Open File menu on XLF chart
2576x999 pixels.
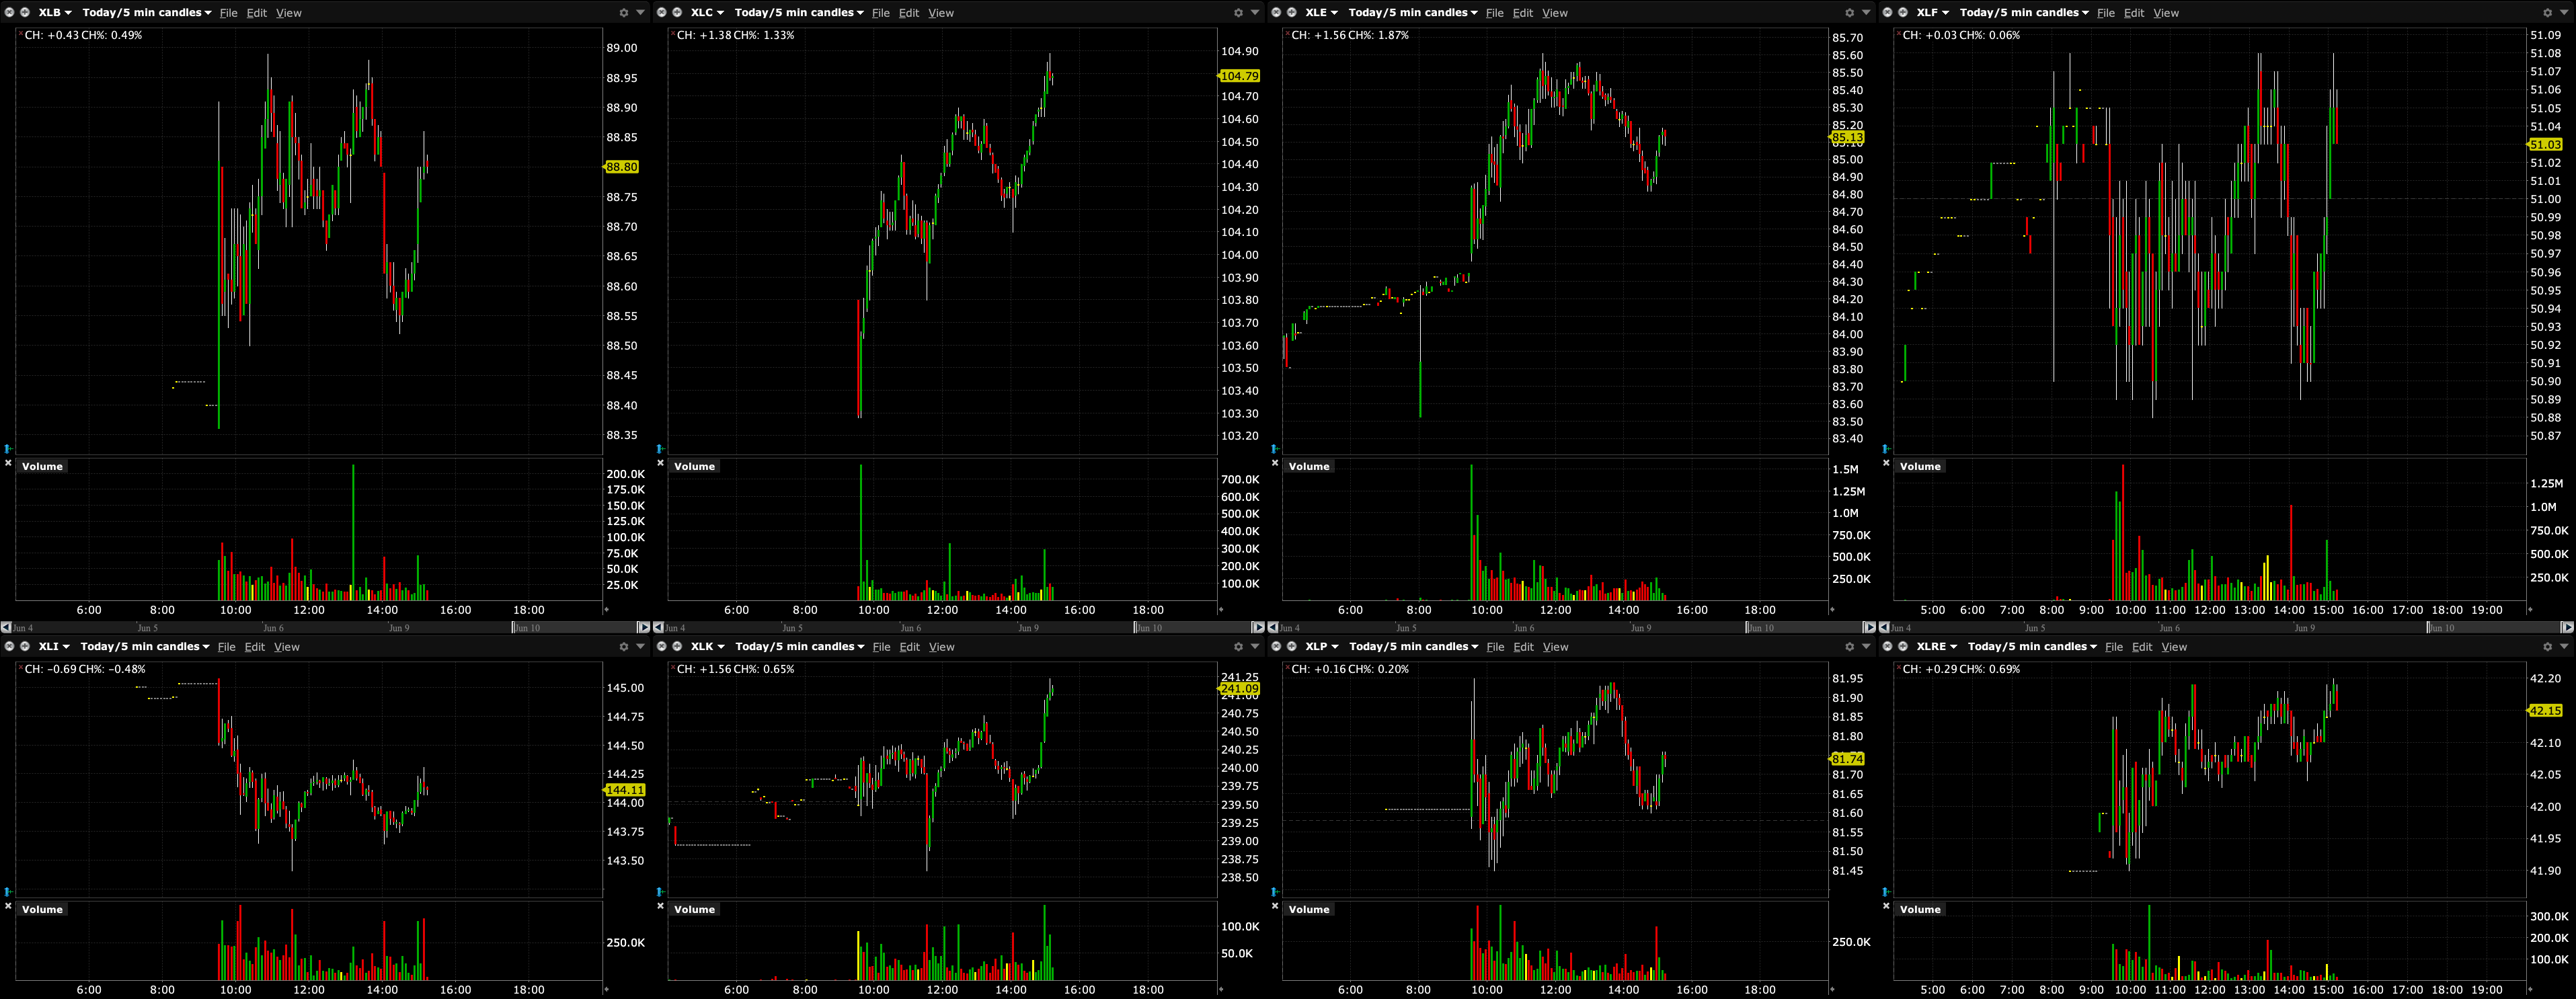point(2105,13)
